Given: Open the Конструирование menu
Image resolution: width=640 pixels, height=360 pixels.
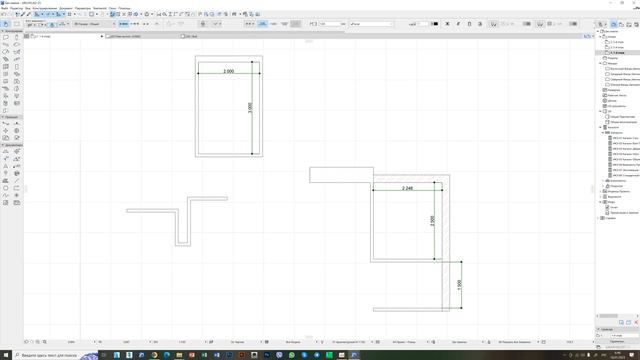Looking at the screenshot, I should (44, 8).
